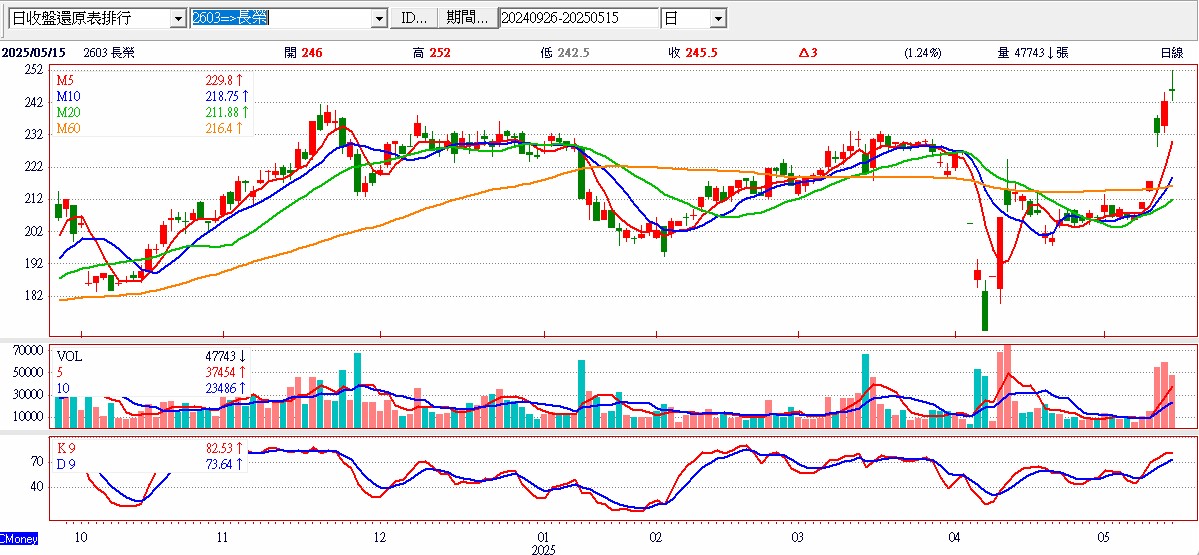Image resolution: width=1199 pixels, height=555 pixels.
Task: Click the volume 量 47743 張 header
Action: click(x=1033, y=53)
